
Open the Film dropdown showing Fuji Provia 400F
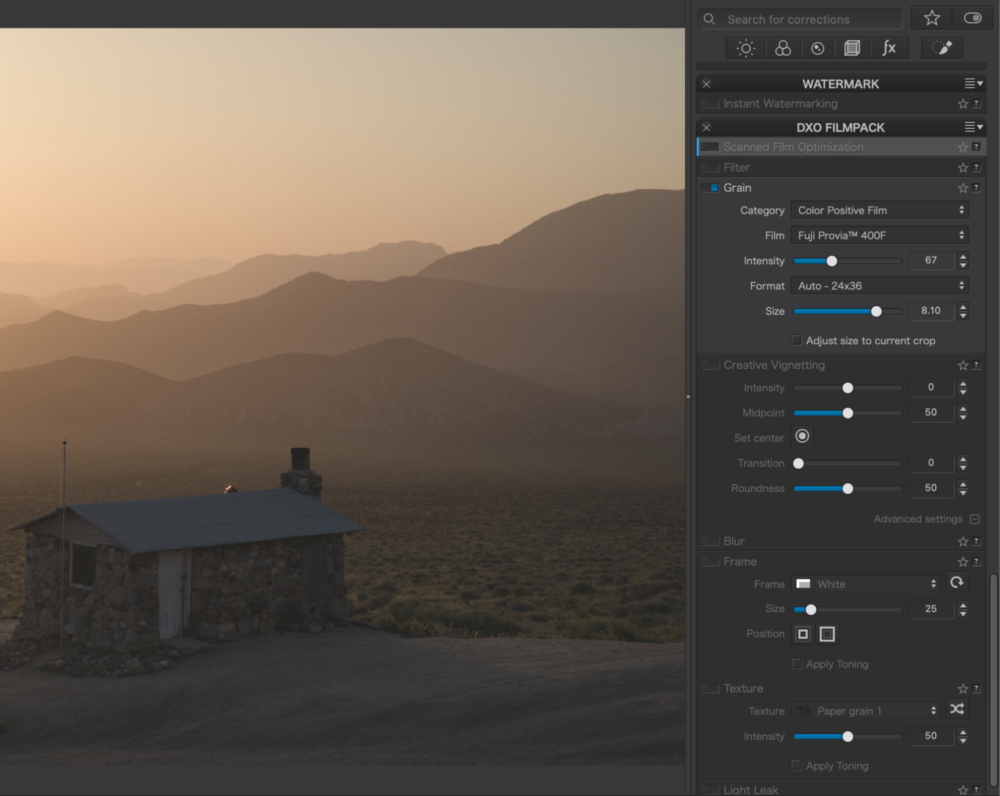879,236
